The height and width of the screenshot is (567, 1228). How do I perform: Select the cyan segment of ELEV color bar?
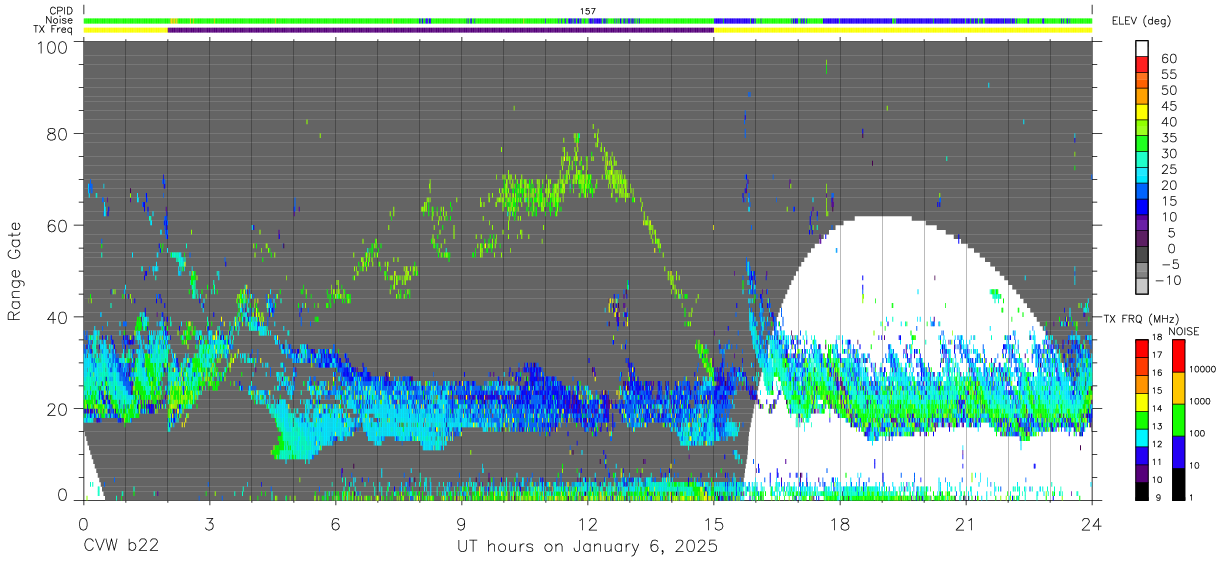click(1142, 175)
